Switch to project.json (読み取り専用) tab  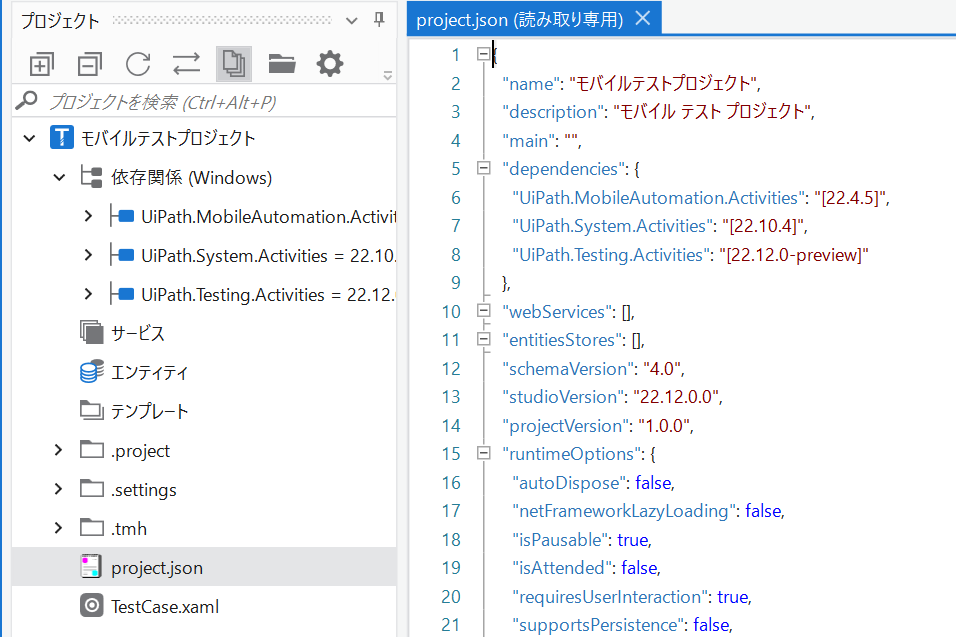tap(519, 20)
